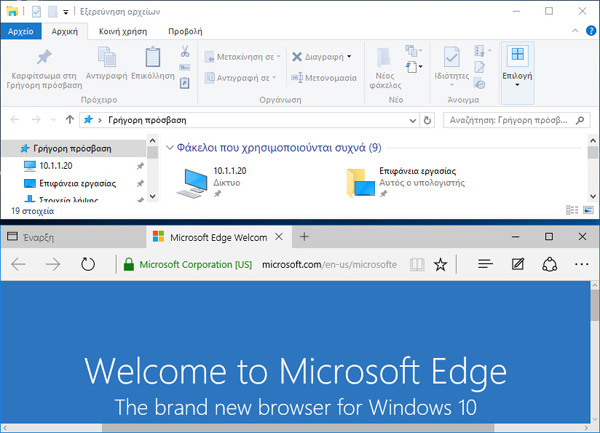Click the Quick Access Toolbar properties icon
The width and height of the screenshot is (600, 433).
(x=36, y=12)
